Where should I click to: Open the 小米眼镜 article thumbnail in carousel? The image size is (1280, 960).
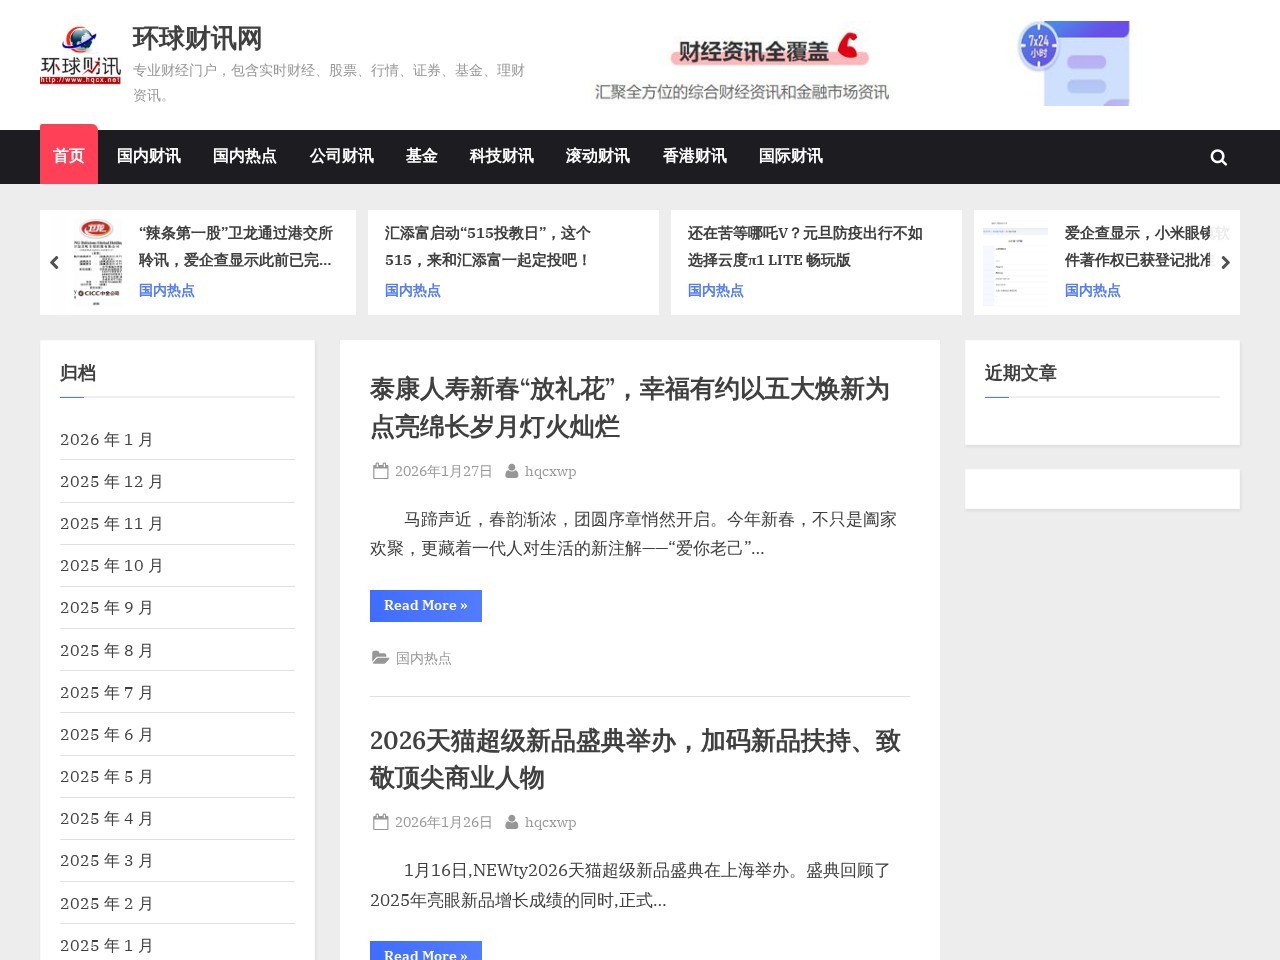click(x=1015, y=262)
